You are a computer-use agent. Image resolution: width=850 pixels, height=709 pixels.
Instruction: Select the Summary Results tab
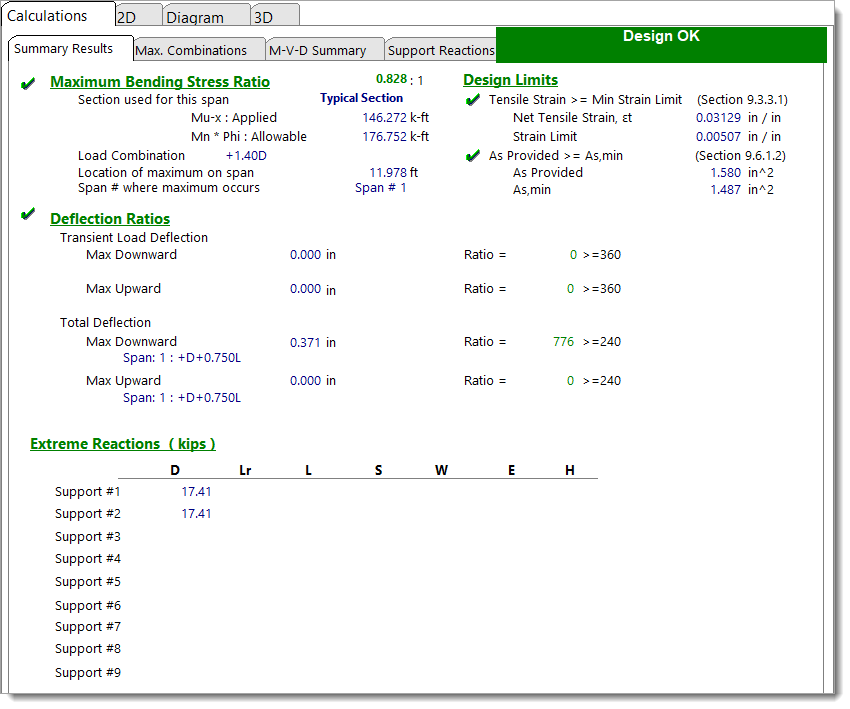(x=69, y=48)
